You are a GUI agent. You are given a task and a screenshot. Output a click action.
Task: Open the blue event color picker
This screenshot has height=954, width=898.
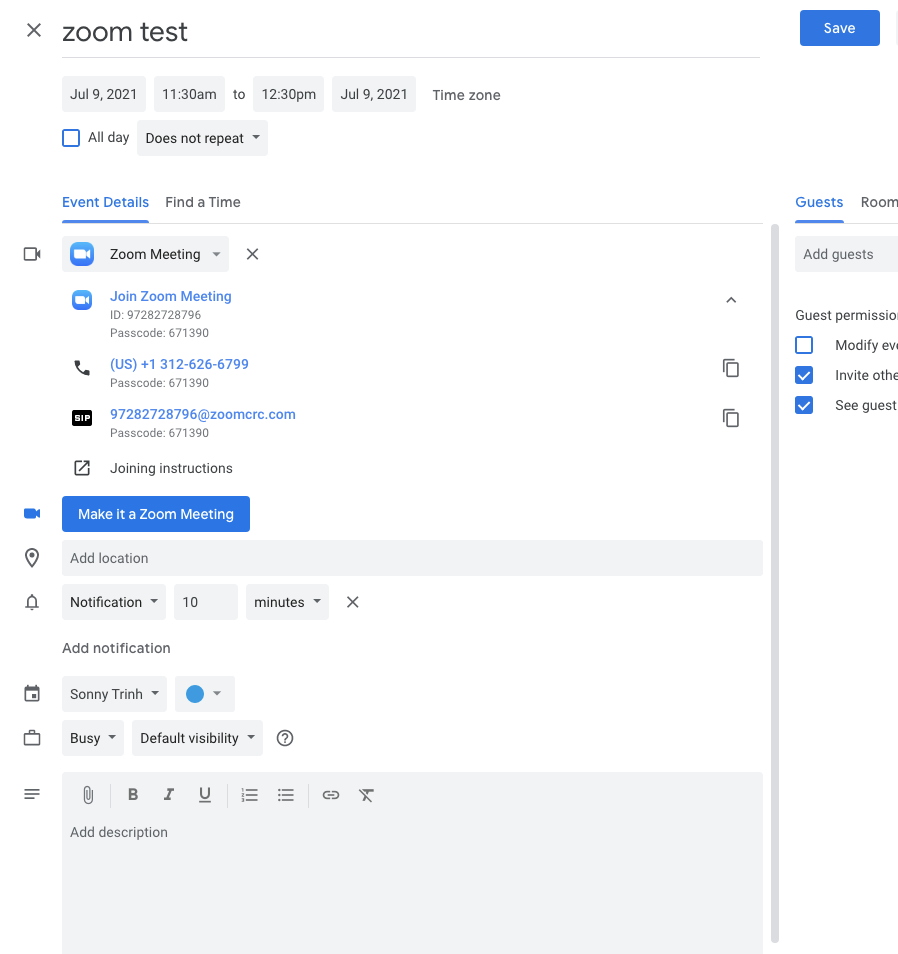pos(204,694)
